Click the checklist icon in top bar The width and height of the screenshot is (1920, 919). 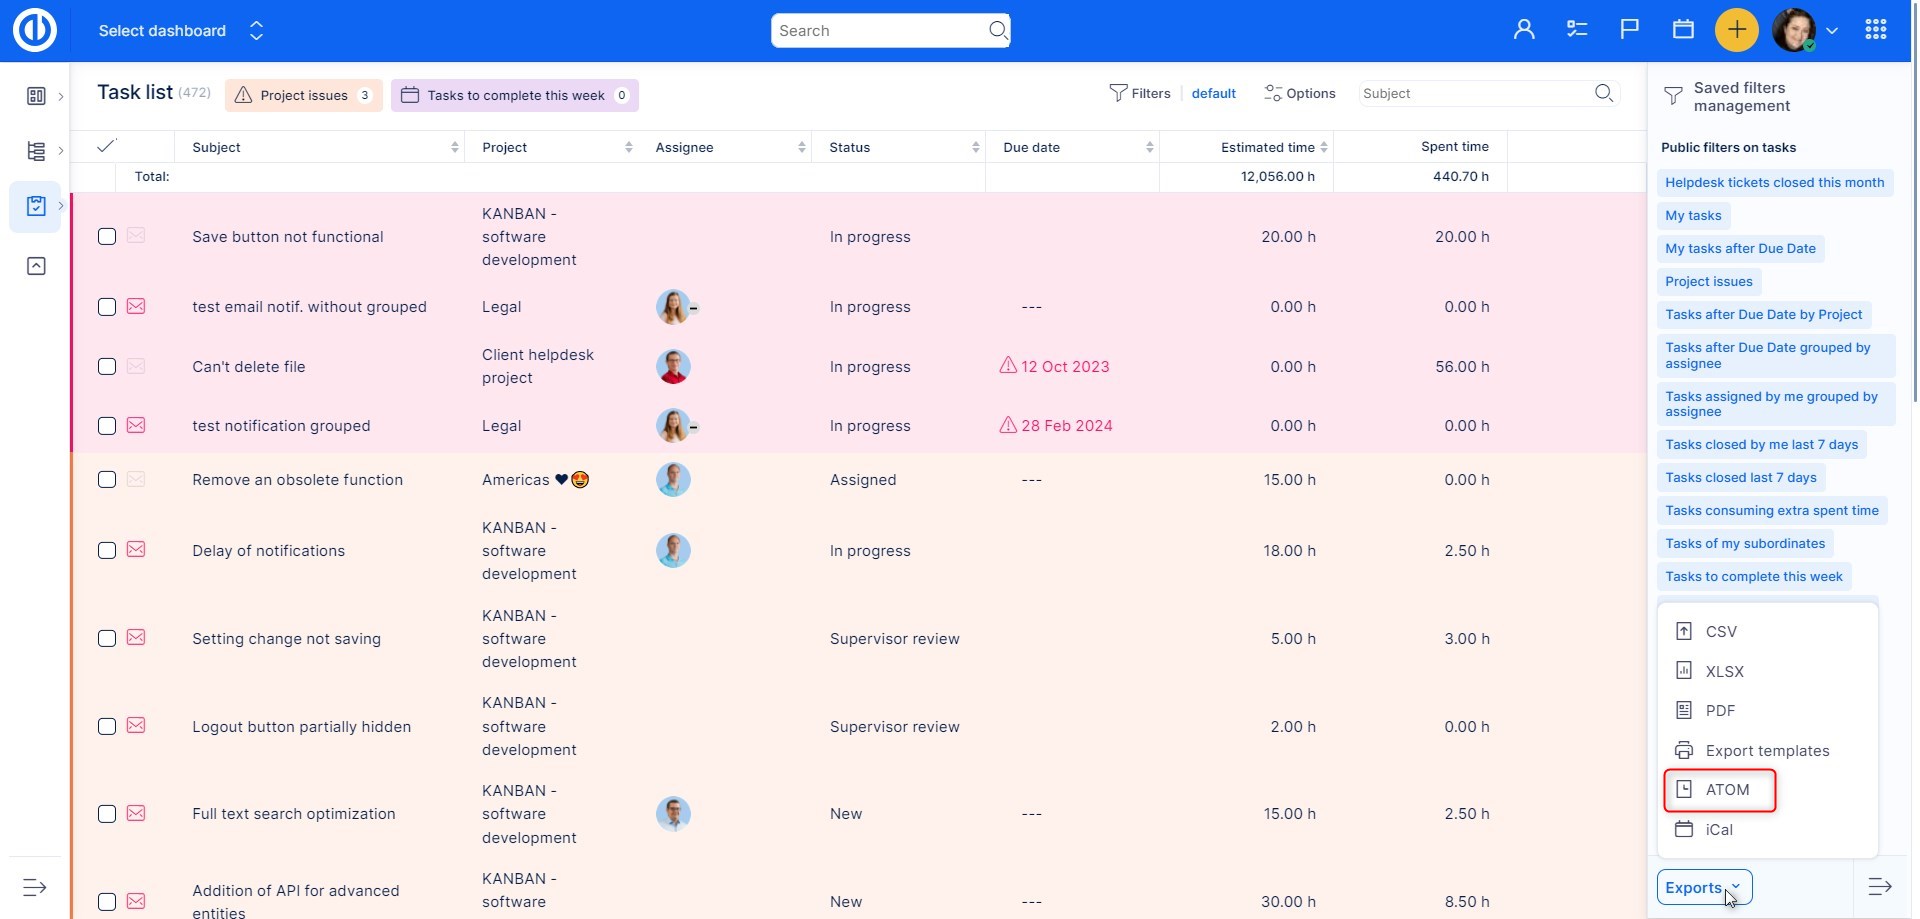(1577, 30)
